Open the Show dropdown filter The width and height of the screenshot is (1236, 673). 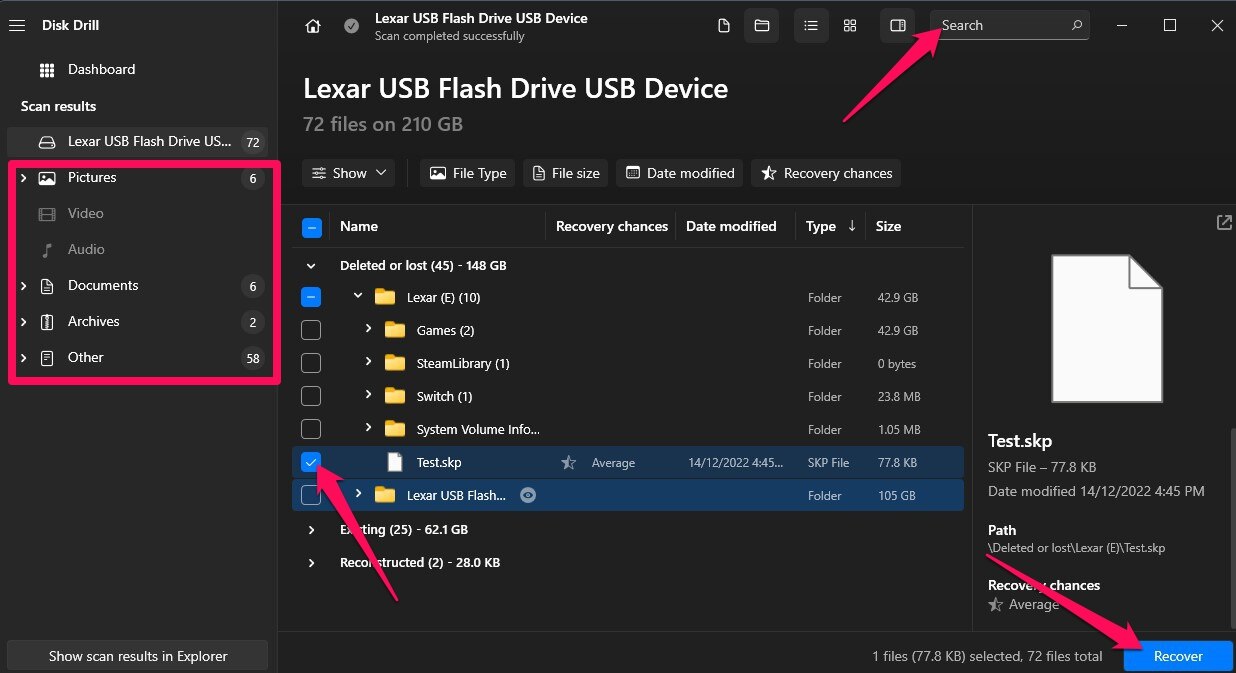click(349, 173)
